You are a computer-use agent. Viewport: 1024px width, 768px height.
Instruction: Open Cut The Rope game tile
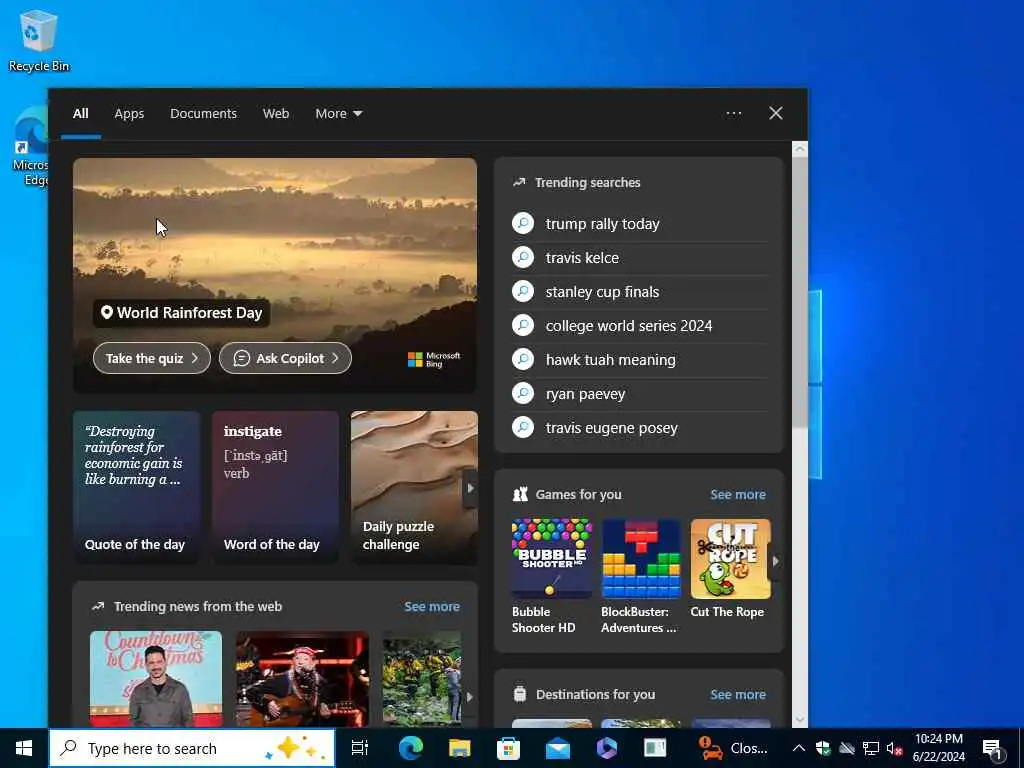click(730, 568)
